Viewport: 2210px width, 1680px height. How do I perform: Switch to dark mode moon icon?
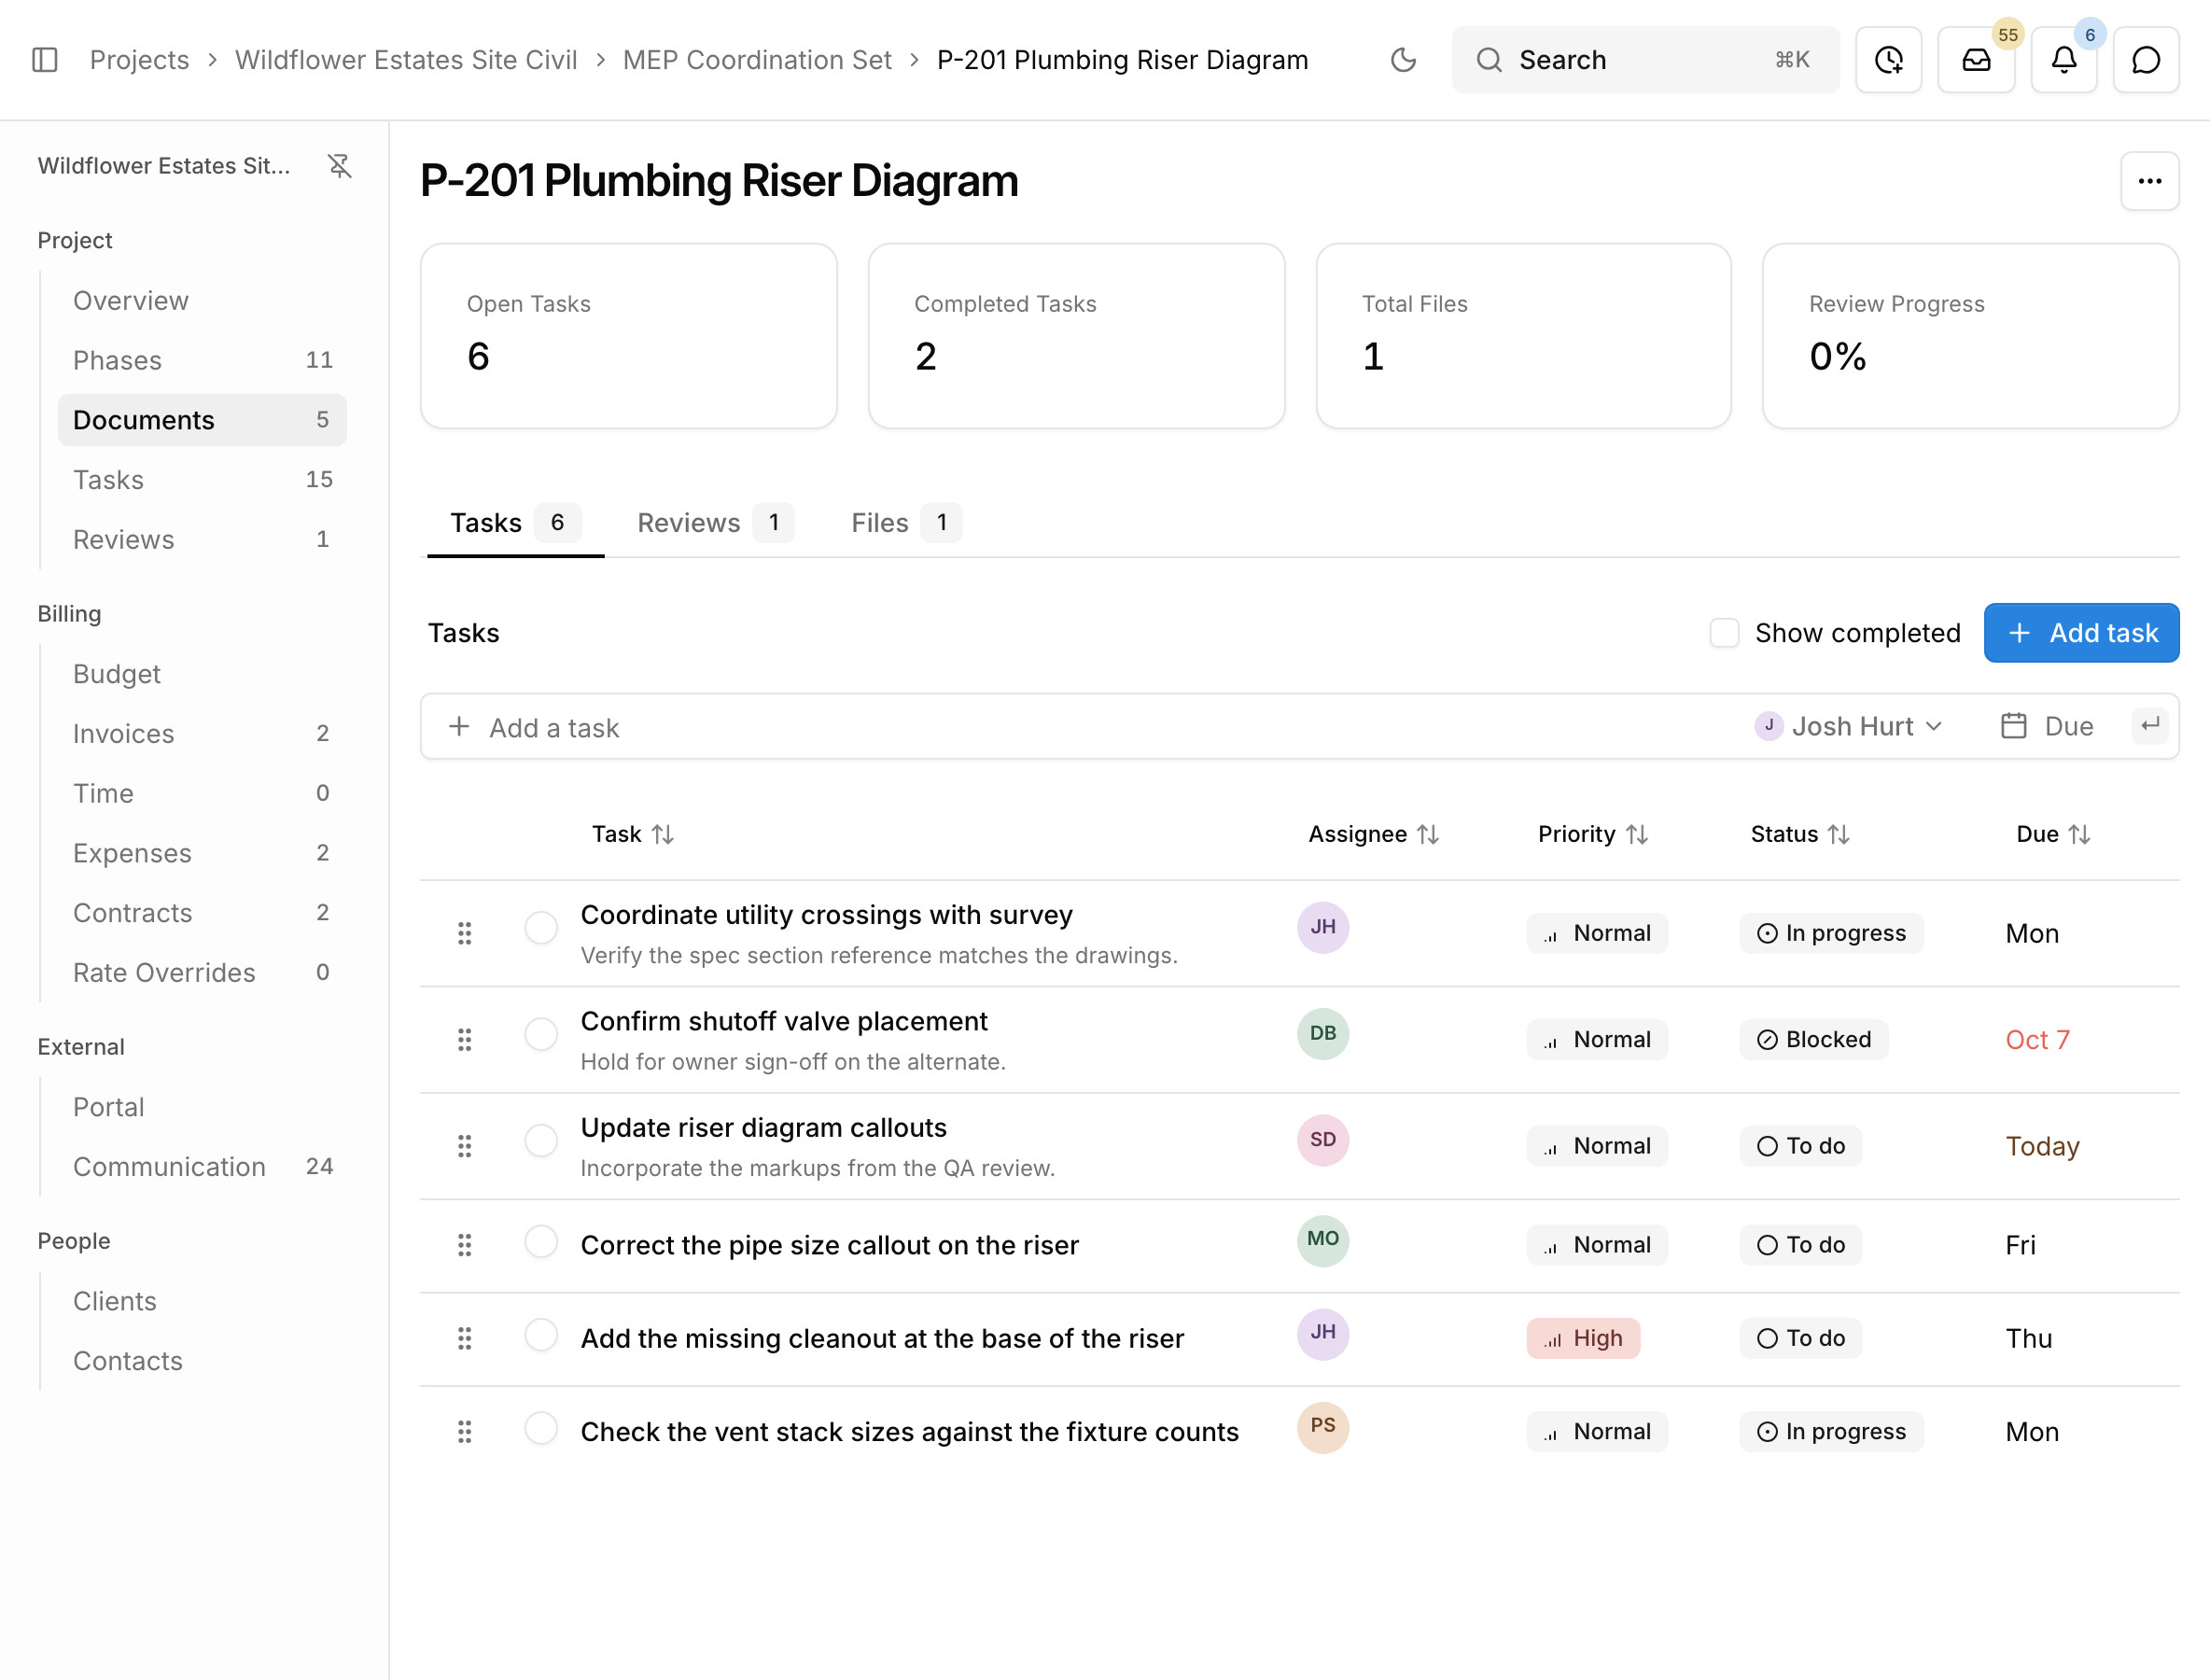1403,60
